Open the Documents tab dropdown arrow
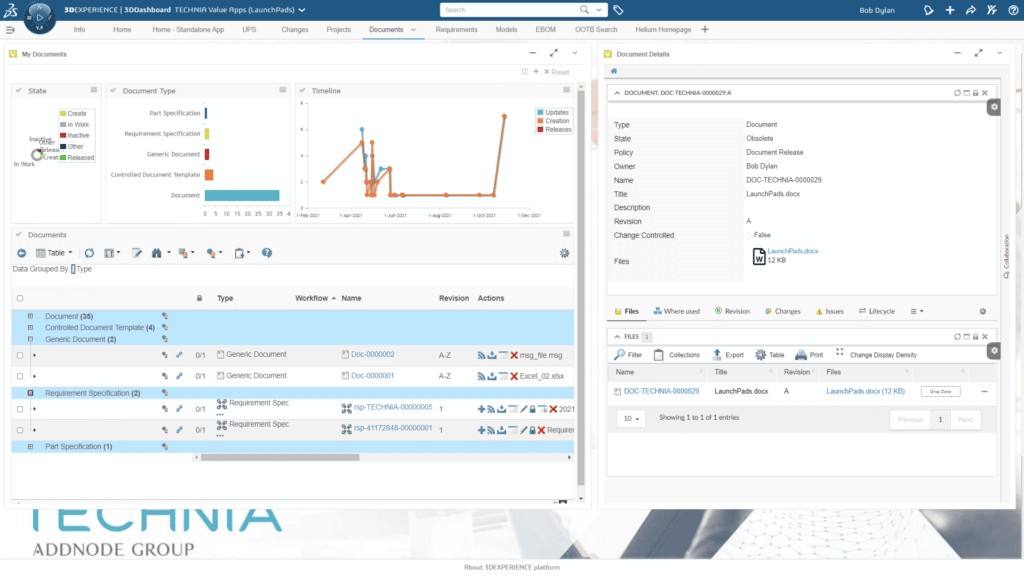The image size is (1024, 576). click(x=413, y=29)
